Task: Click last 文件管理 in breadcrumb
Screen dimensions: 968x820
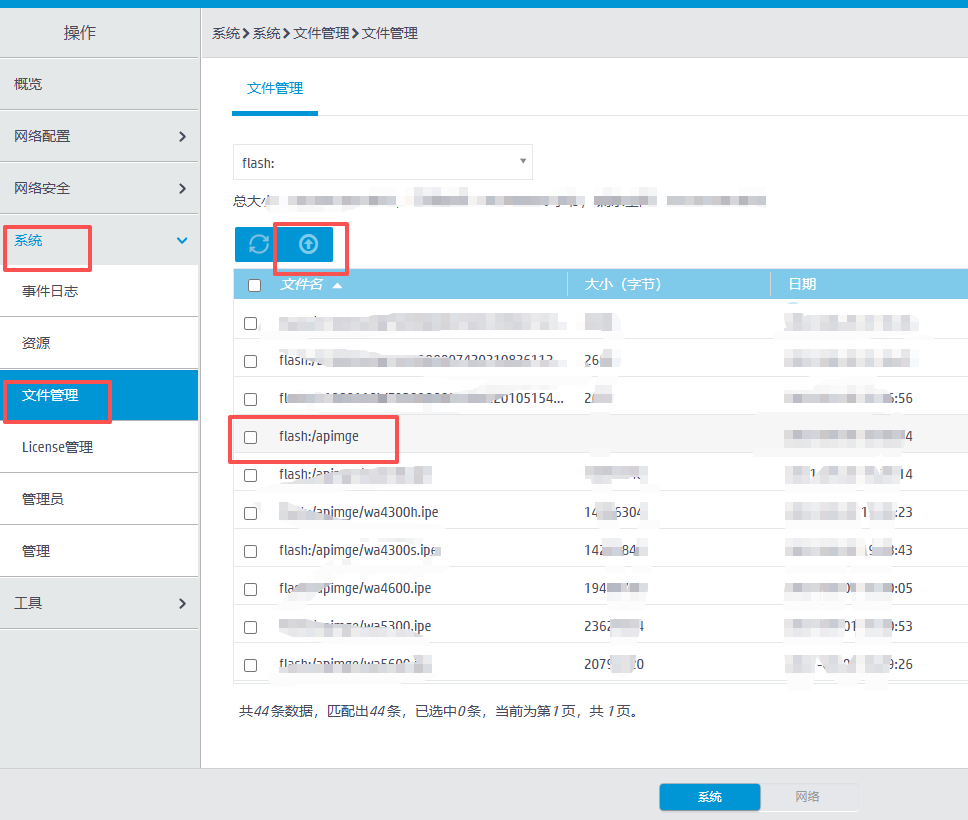Action: (x=390, y=33)
